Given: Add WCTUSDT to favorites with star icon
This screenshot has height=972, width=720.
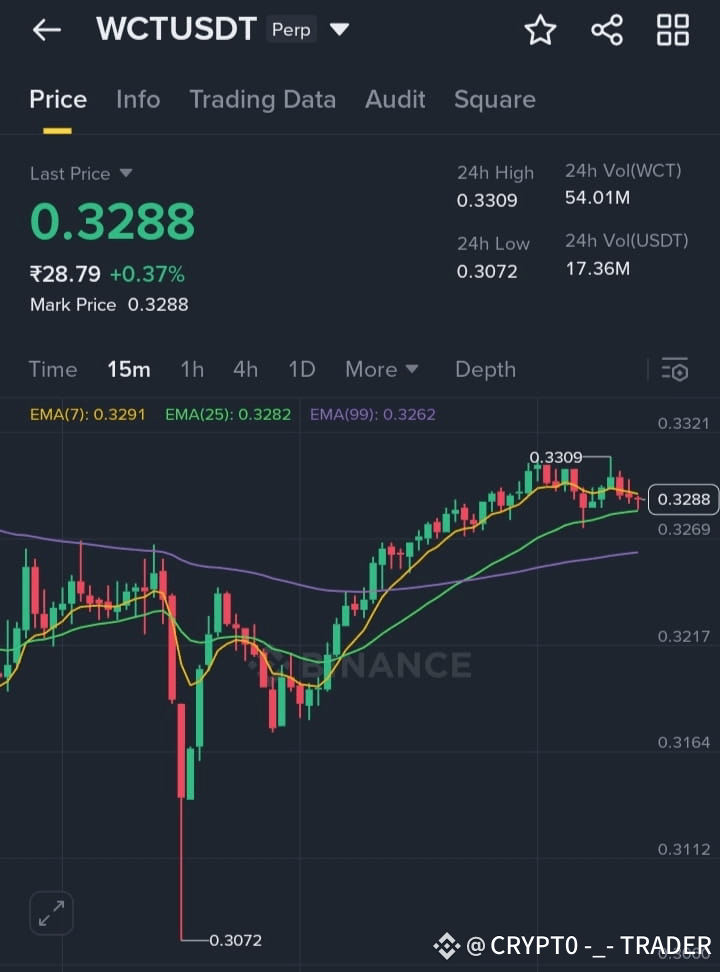Looking at the screenshot, I should pos(540,30).
